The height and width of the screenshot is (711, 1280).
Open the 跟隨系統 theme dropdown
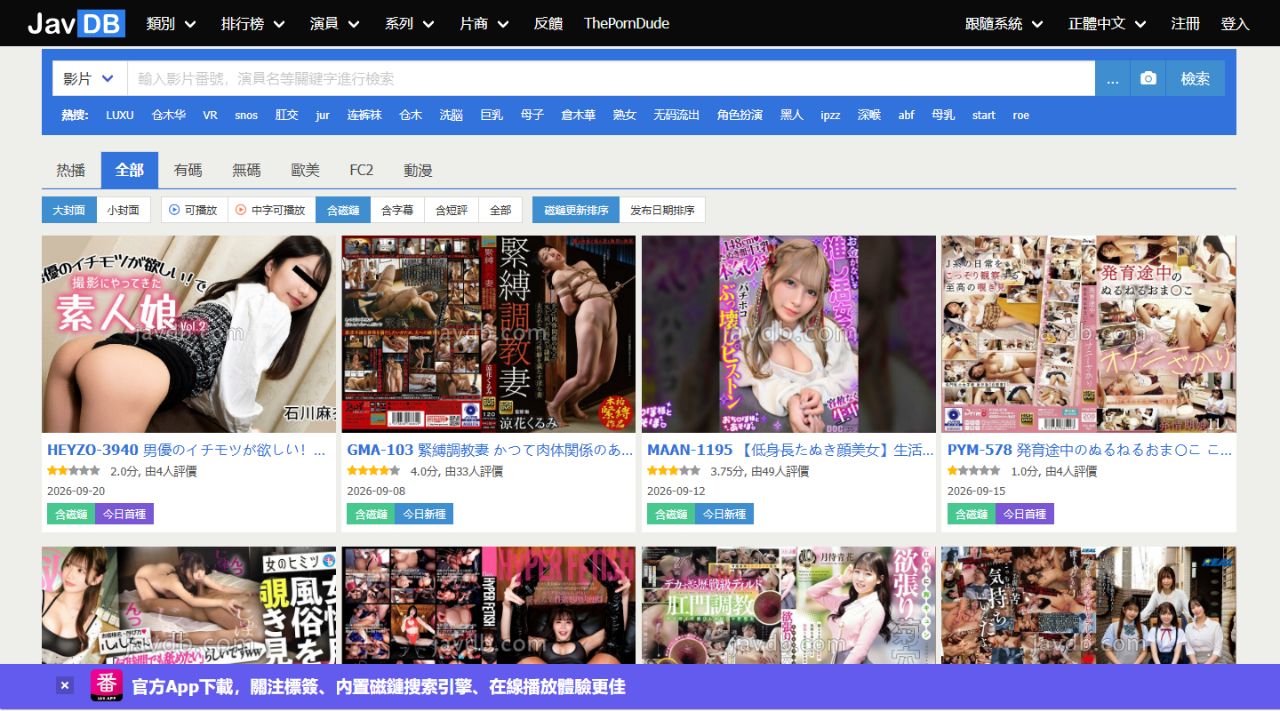1004,23
